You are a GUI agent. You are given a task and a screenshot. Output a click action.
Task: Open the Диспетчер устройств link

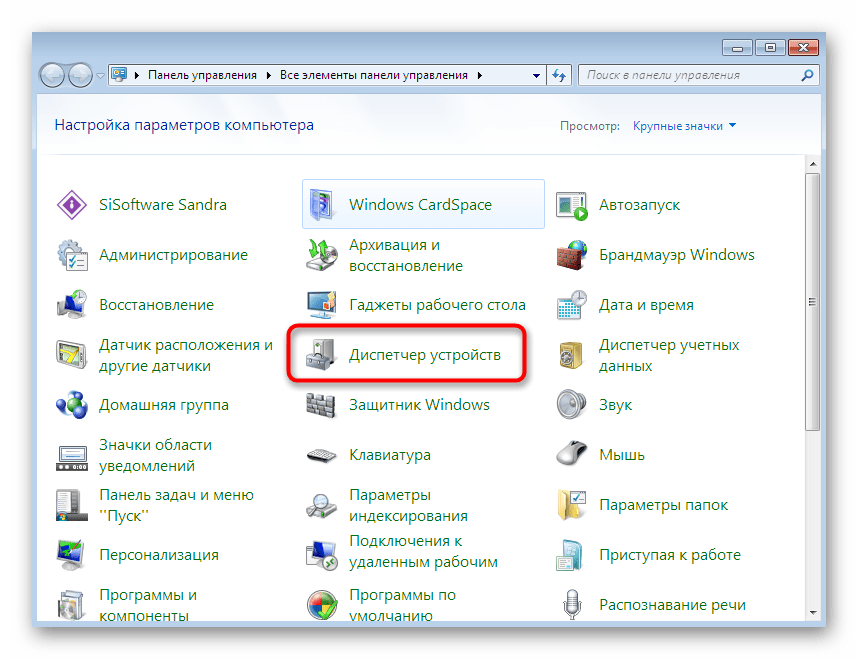pyautogui.click(x=425, y=355)
